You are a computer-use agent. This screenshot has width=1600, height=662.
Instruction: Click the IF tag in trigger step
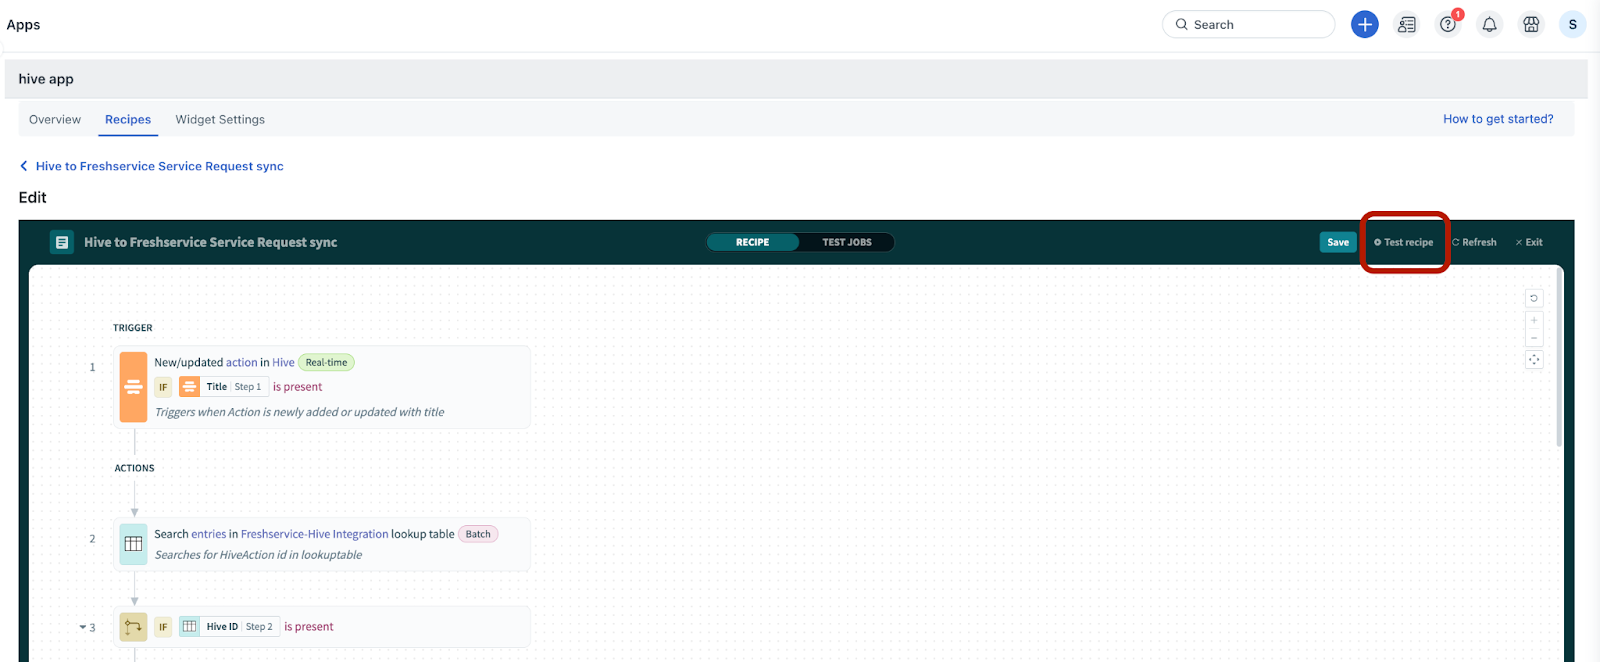click(x=163, y=387)
